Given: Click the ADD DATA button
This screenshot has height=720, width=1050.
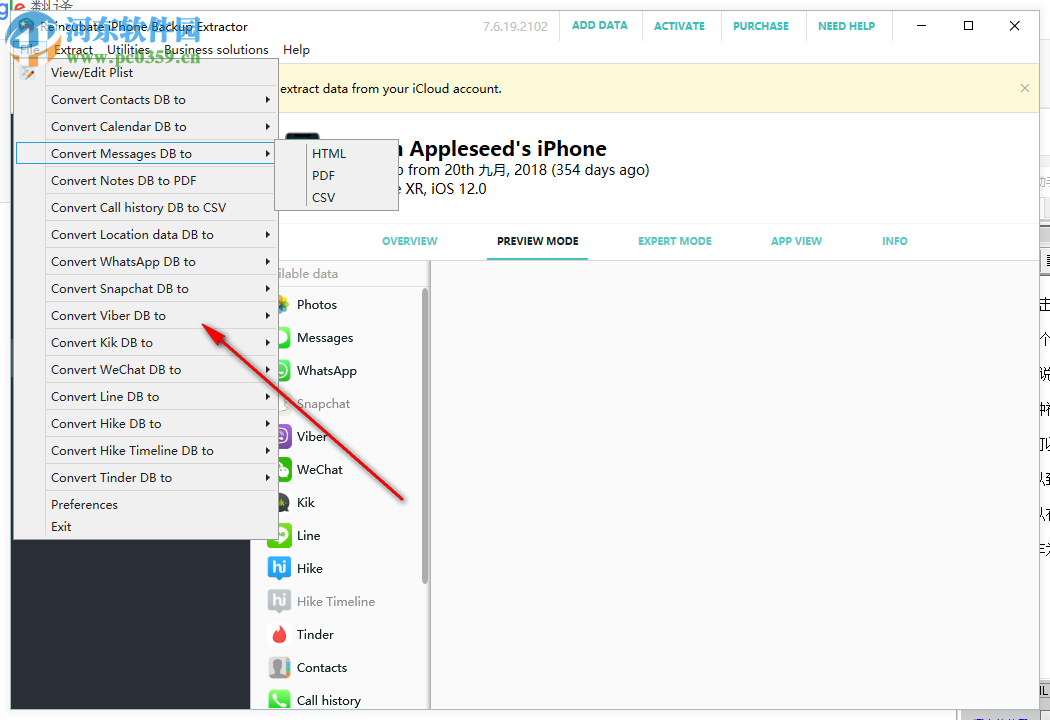Looking at the screenshot, I should click(600, 25).
